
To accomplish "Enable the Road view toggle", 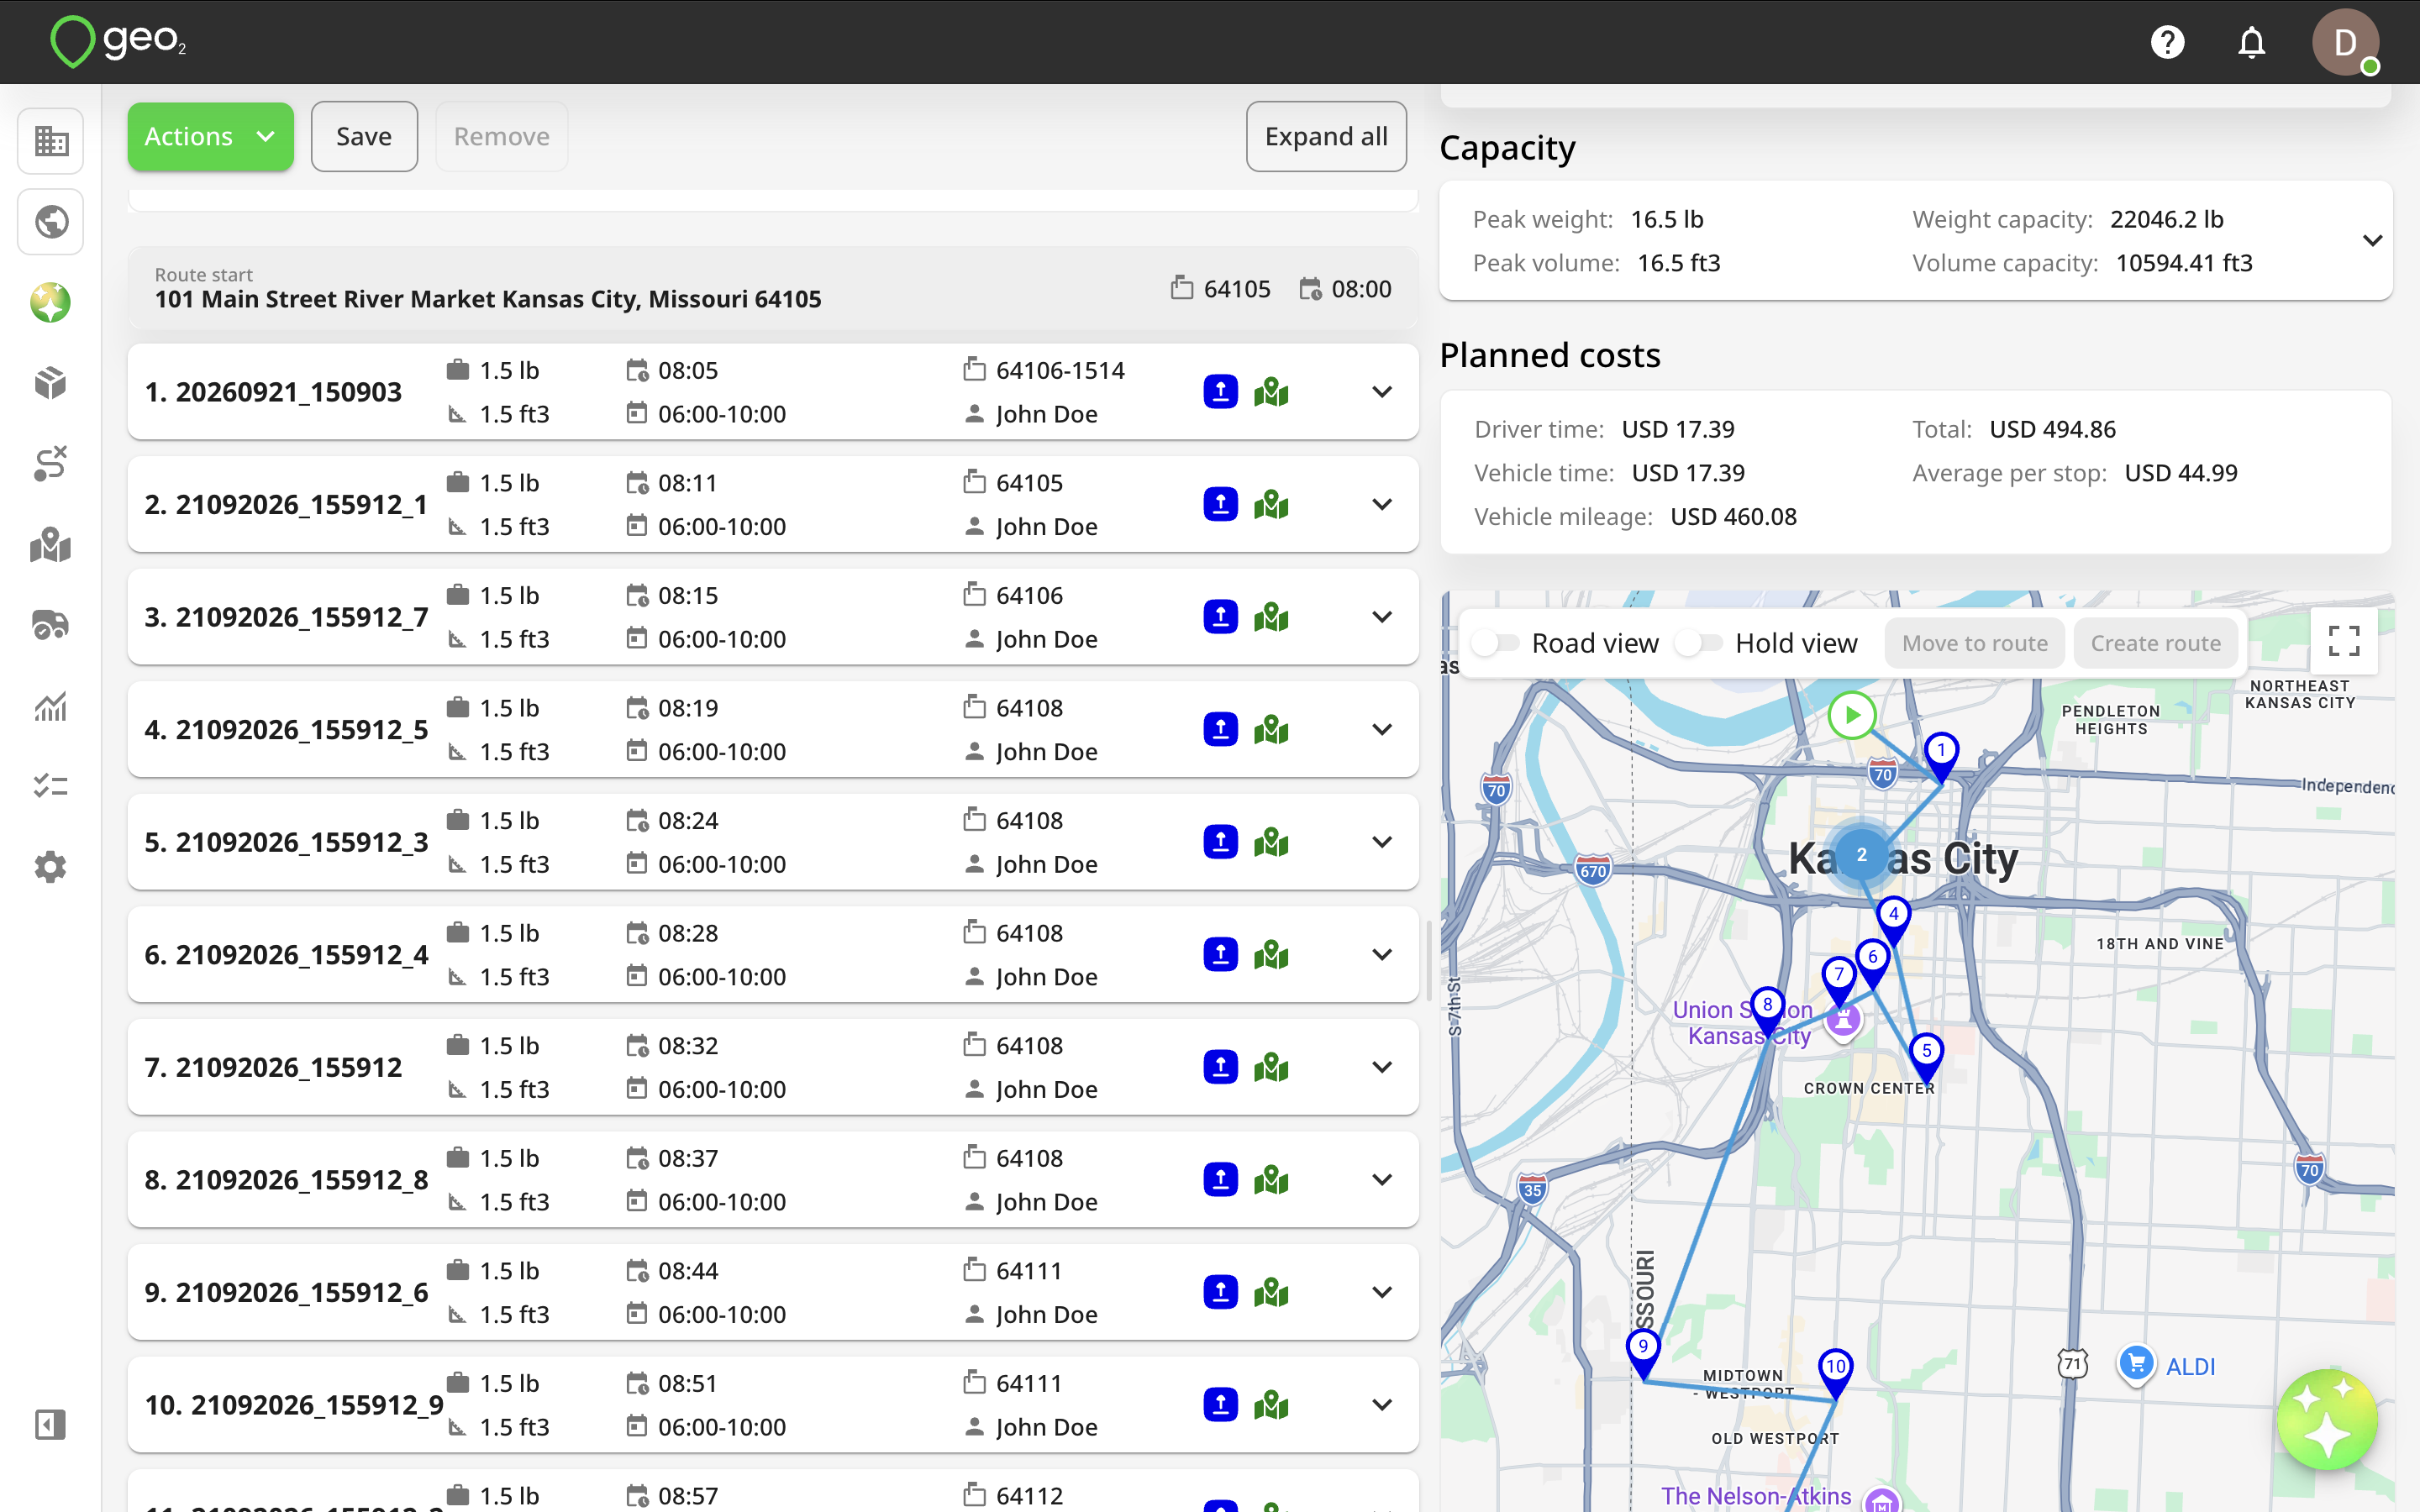I will [1497, 643].
